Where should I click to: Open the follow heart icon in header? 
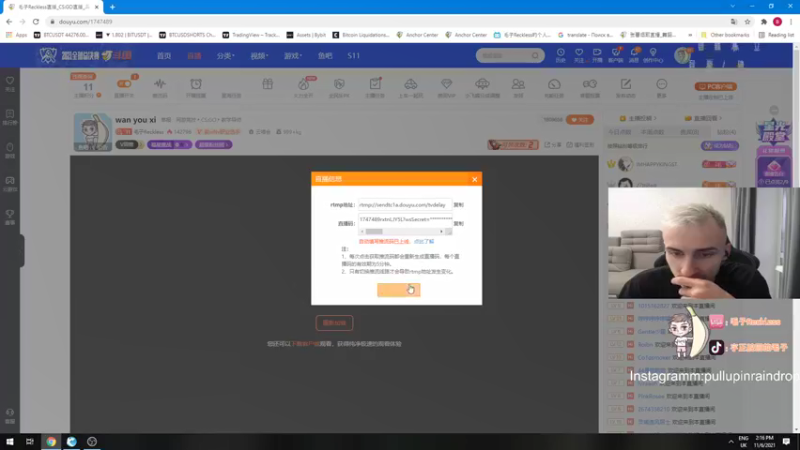[x=579, y=55]
